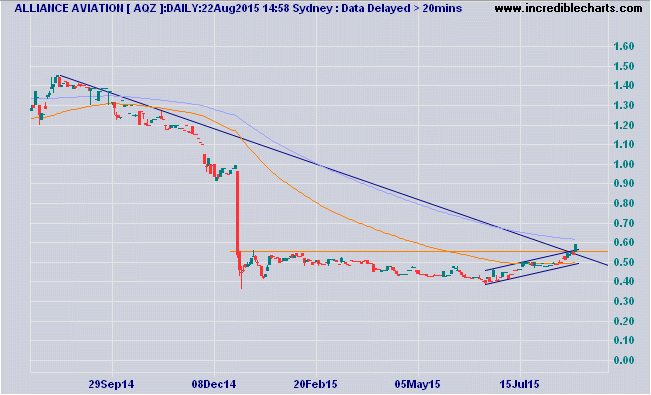Viewport: 651px width, 395px height.
Task: Click the 0.40 price axis label
Action: (x=624, y=281)
